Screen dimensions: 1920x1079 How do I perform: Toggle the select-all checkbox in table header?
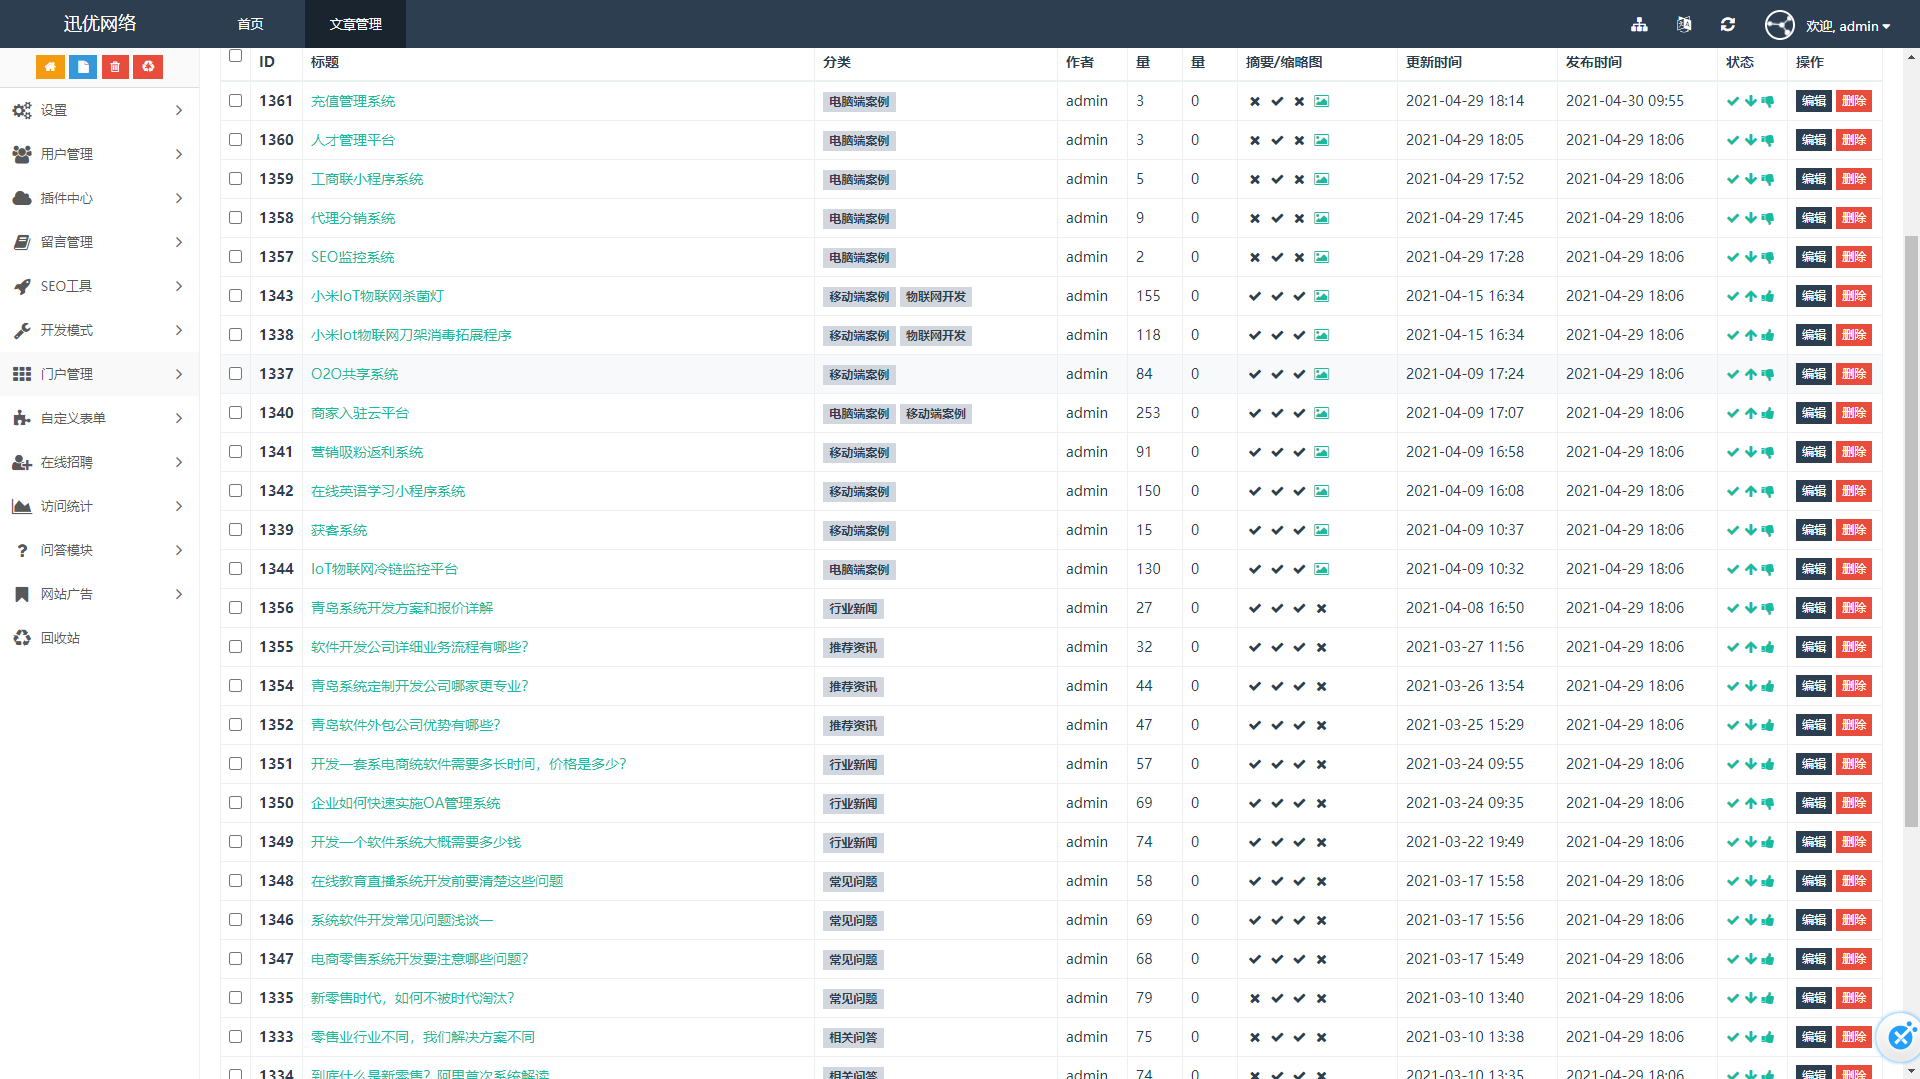236,56
